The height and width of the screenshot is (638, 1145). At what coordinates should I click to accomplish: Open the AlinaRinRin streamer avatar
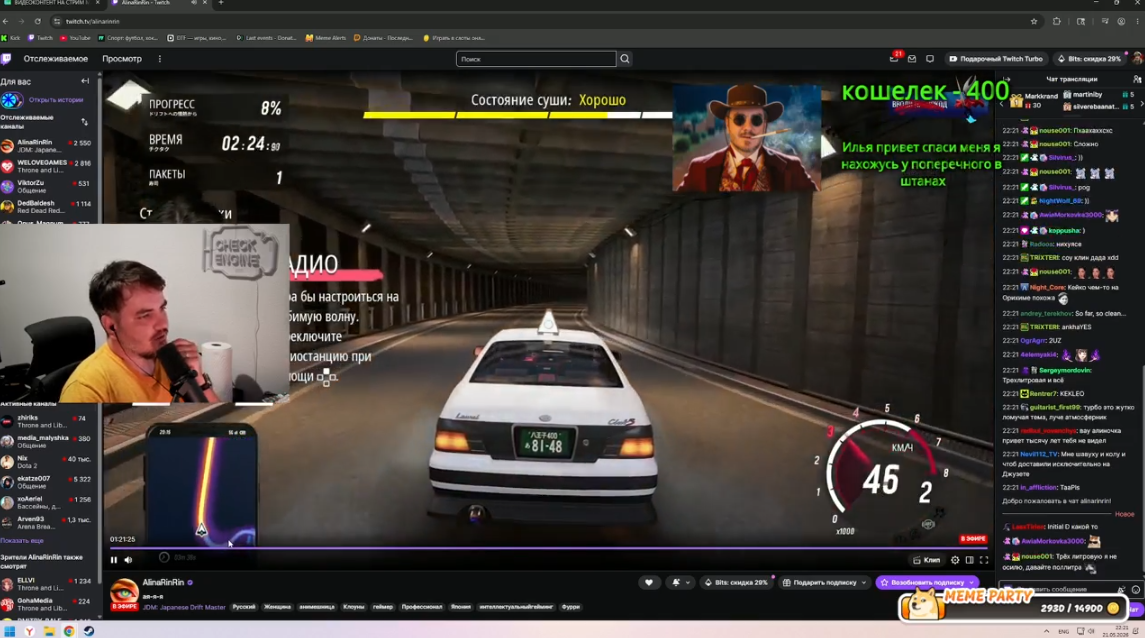coord(124,593)
